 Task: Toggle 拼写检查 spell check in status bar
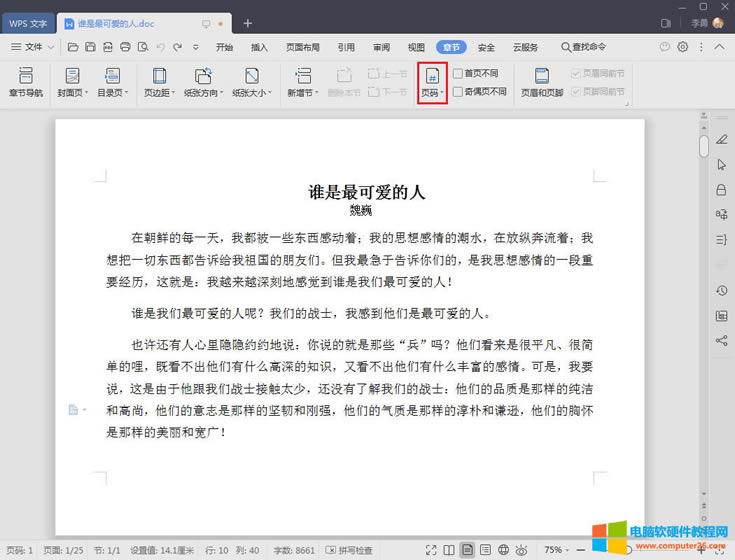pyautogui.click(x=345, y=550)
